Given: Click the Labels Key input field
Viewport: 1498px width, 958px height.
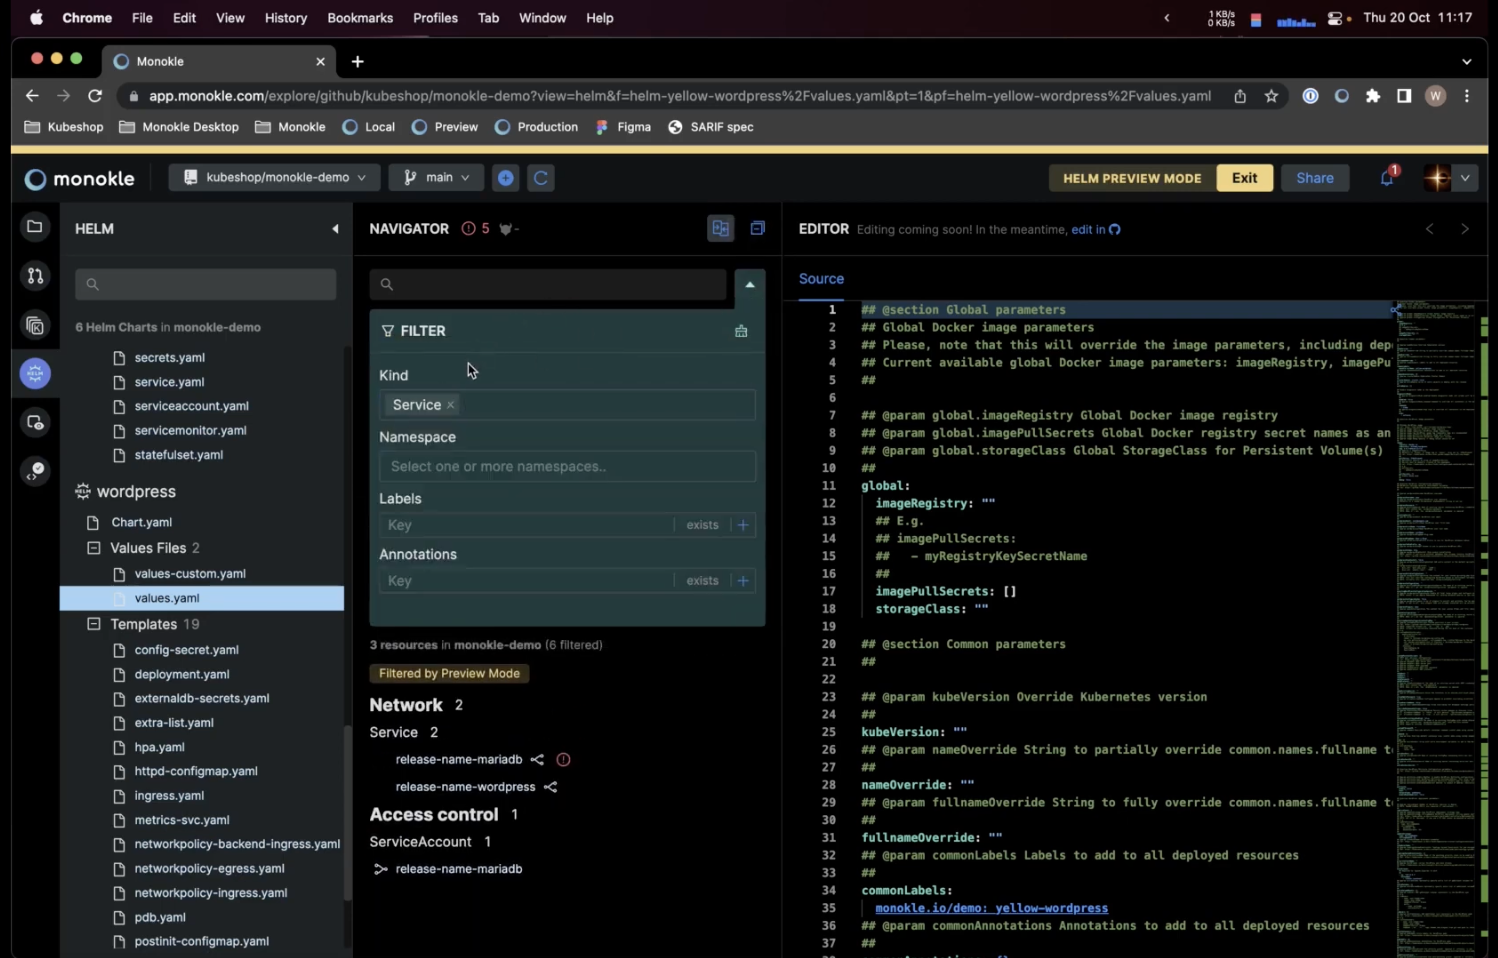Looking at the screenshot, I should click(x=527, y=525).
